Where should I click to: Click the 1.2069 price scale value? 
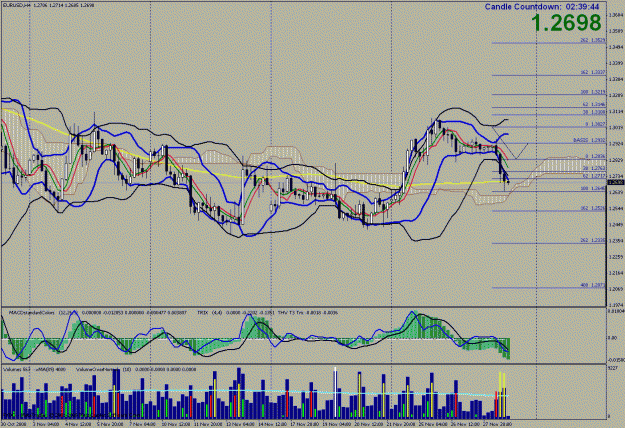click(616, 289)
